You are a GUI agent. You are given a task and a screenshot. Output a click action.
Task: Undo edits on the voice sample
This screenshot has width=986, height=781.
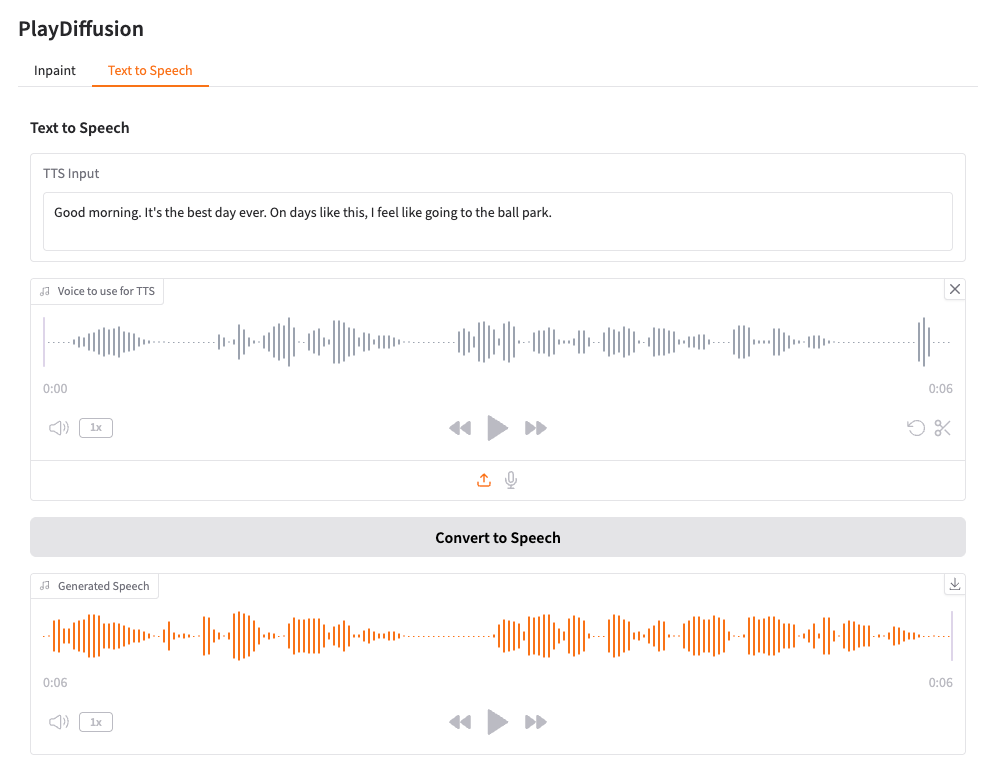[916, 428]
